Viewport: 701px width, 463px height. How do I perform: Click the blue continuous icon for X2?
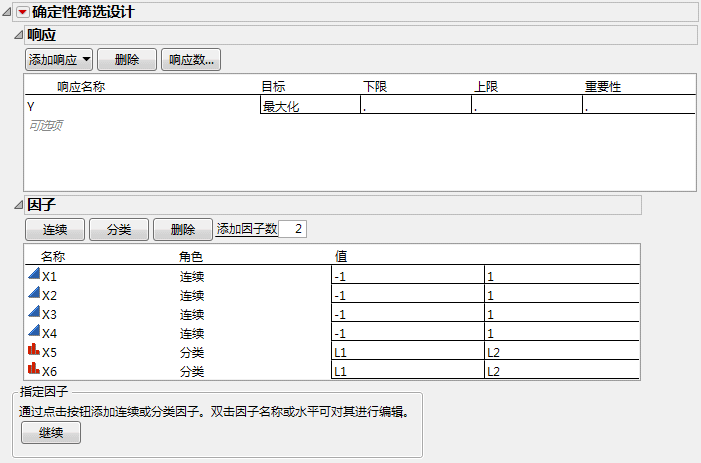[x=34, y=292]
